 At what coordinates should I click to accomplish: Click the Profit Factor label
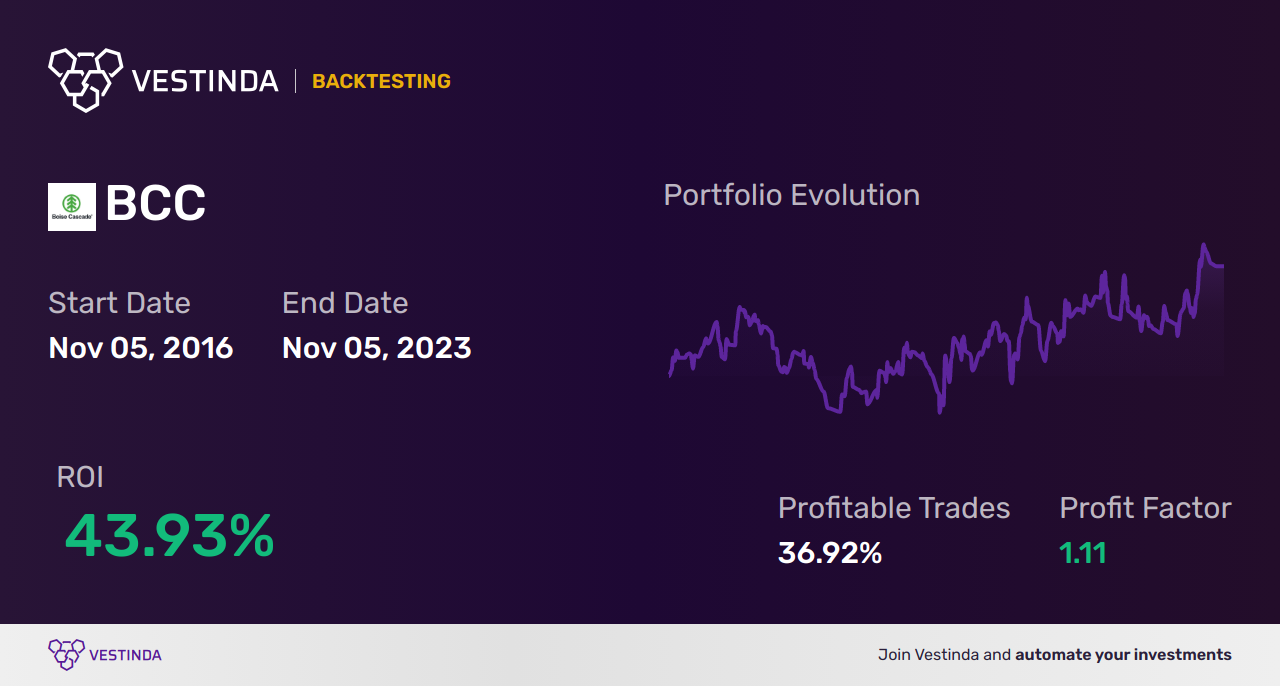1145,508
